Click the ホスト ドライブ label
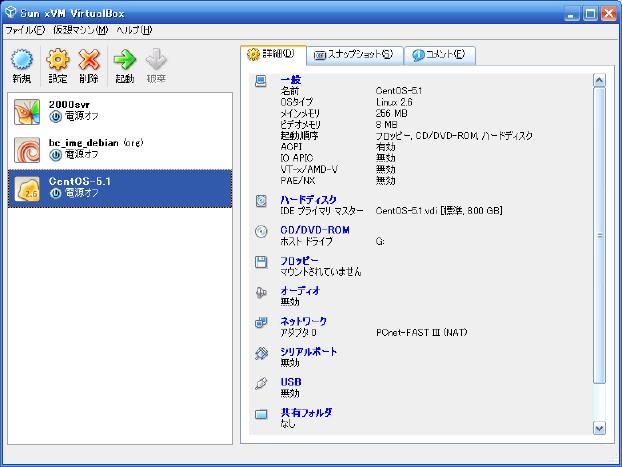The image size is (622, 467). click(x=306, y=241)
